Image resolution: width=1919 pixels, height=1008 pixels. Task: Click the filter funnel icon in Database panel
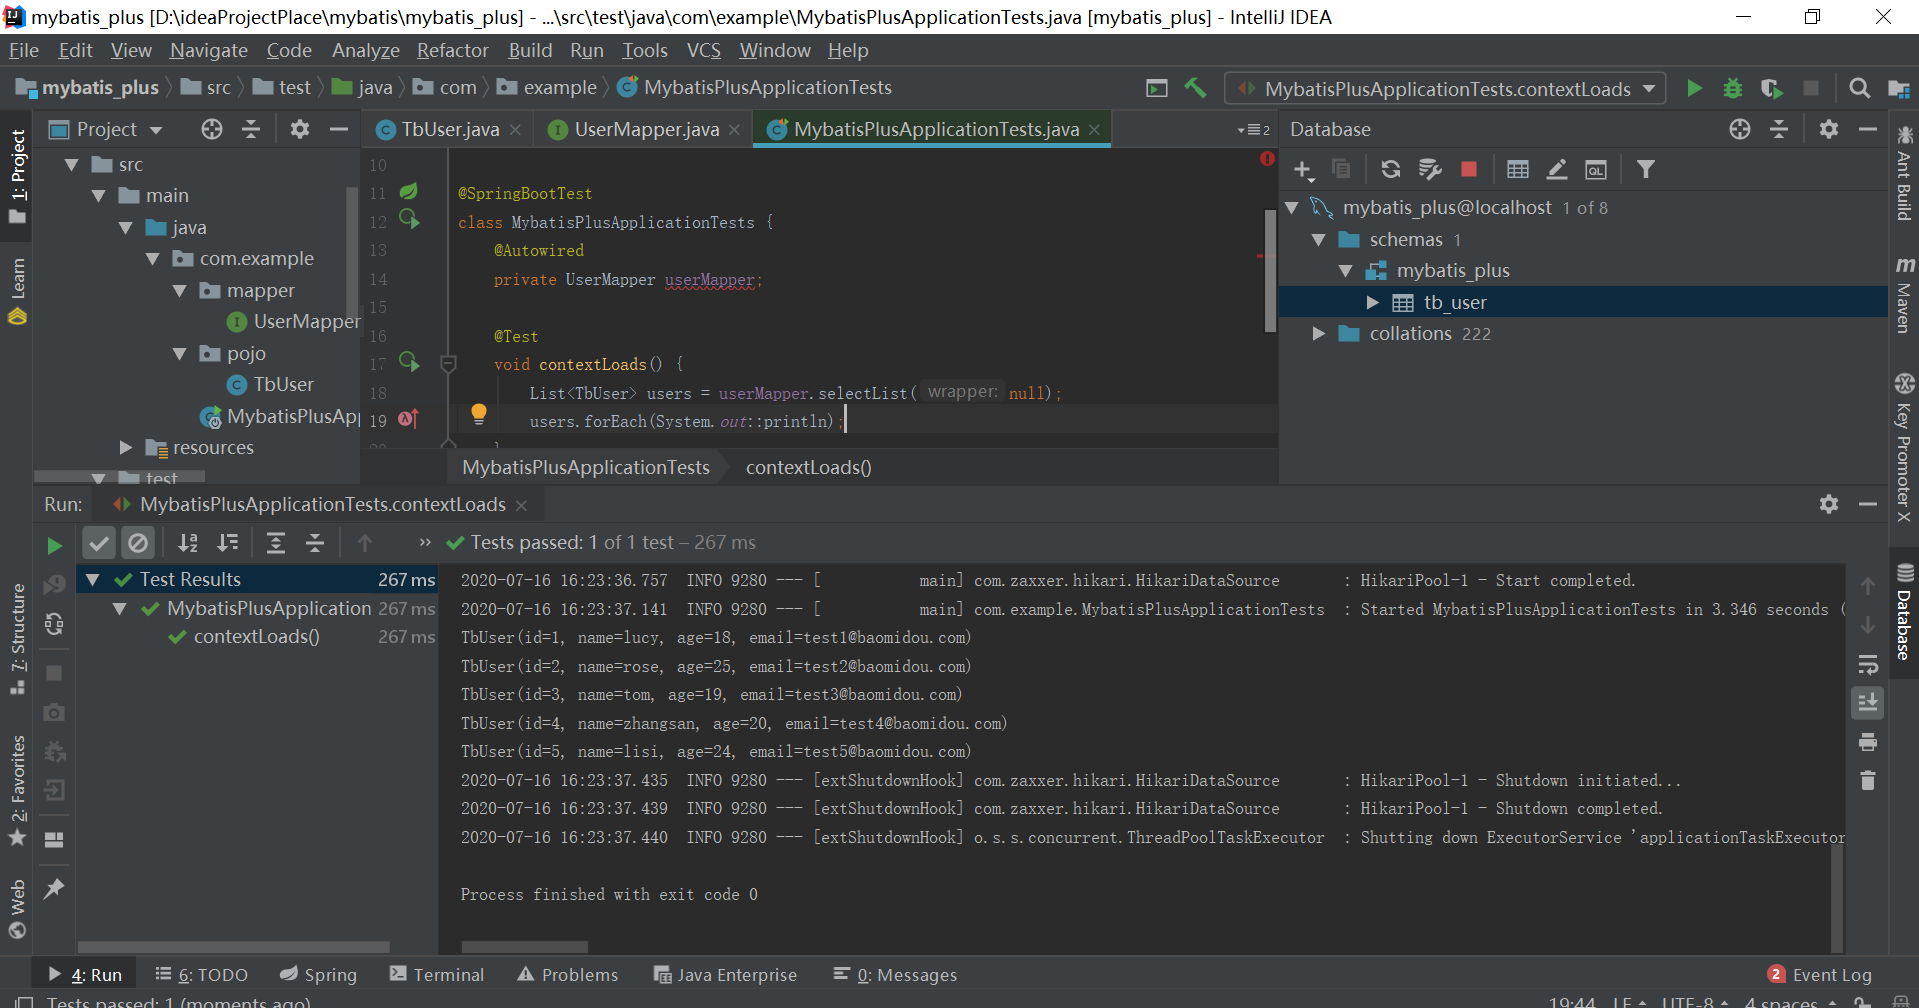(x=1645, y=170)
